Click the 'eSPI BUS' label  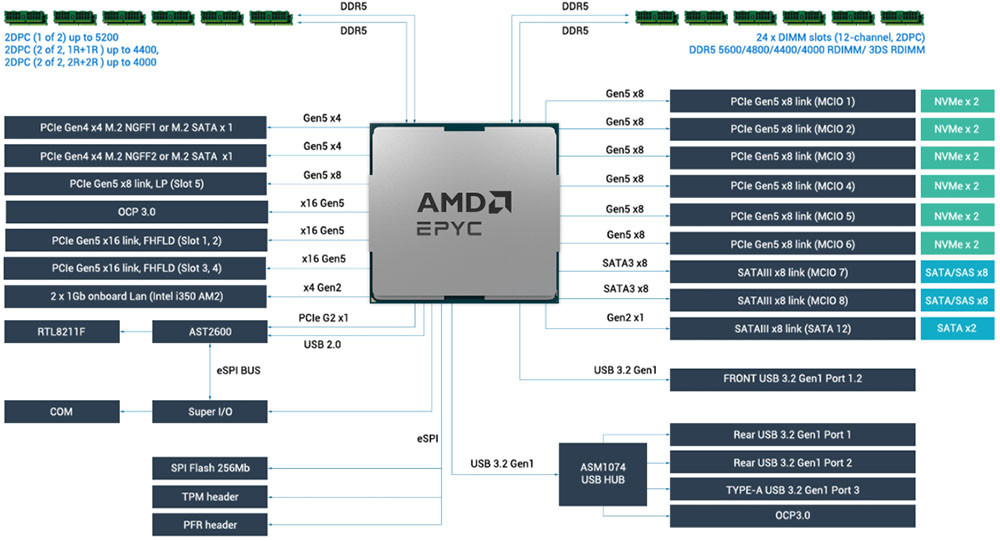[239, 371]
